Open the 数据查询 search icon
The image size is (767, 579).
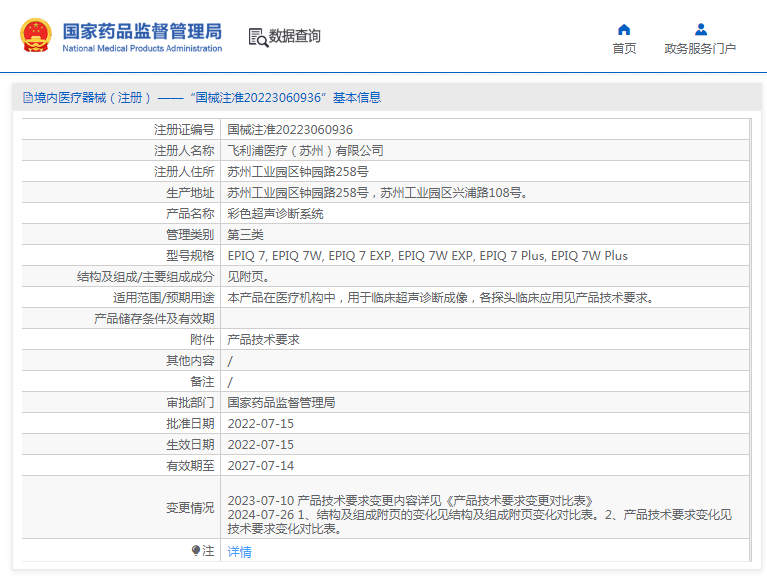tap(258, 37)
